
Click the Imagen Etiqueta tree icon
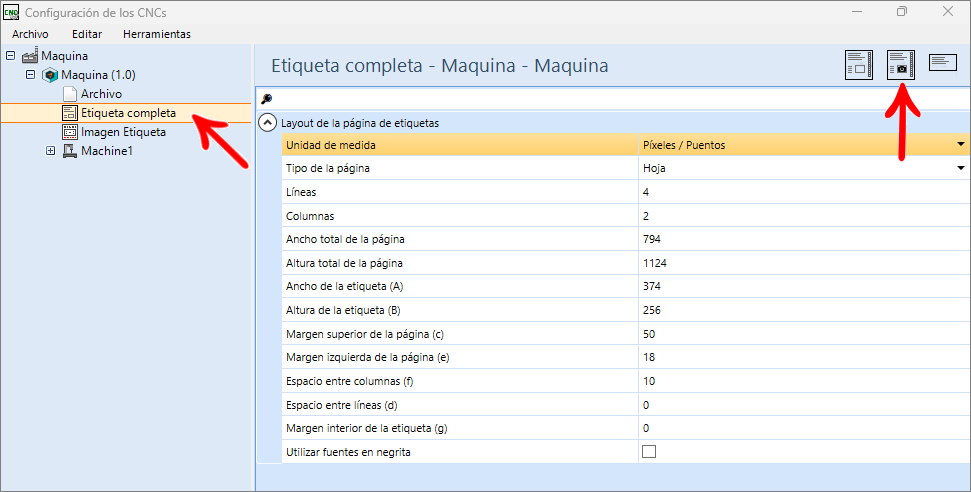tap(70, 132)
